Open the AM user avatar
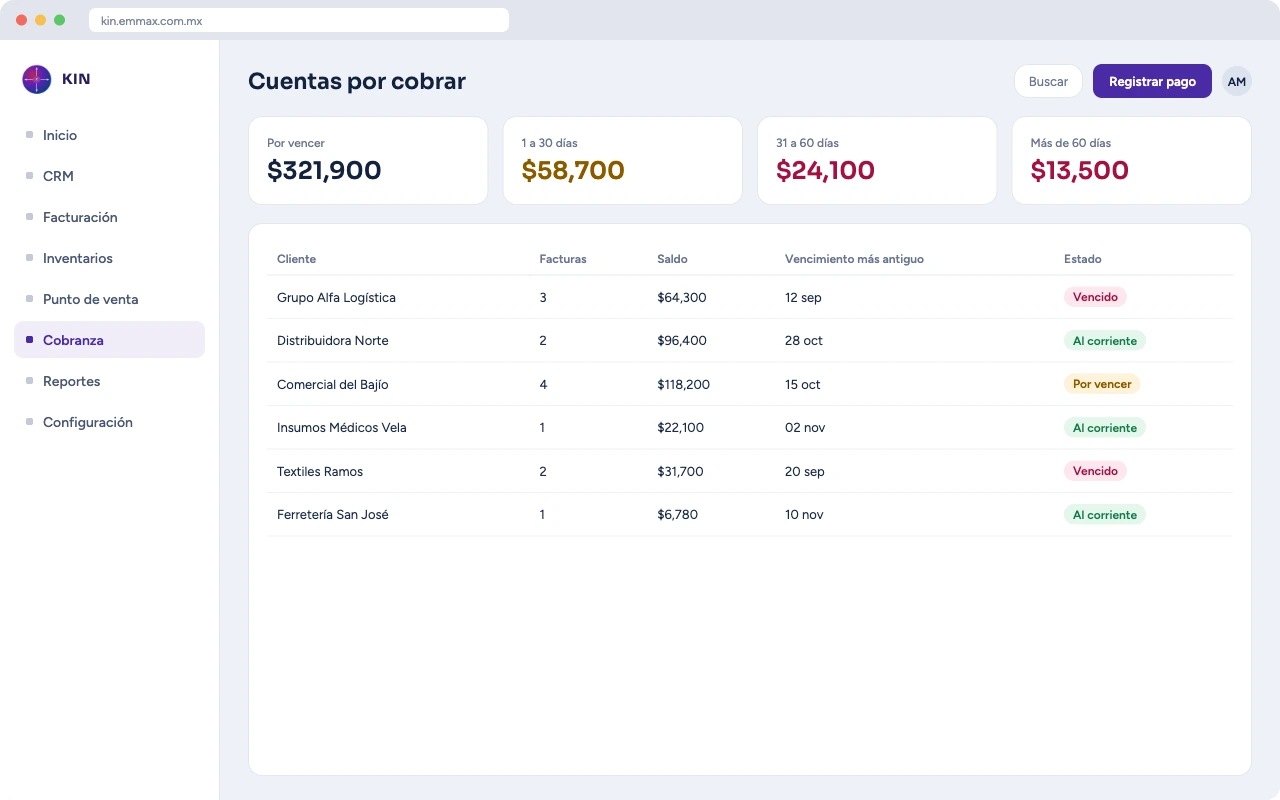Viewport: 1280px width, 800px height. pyautogui.click(x=1237, y=81)
